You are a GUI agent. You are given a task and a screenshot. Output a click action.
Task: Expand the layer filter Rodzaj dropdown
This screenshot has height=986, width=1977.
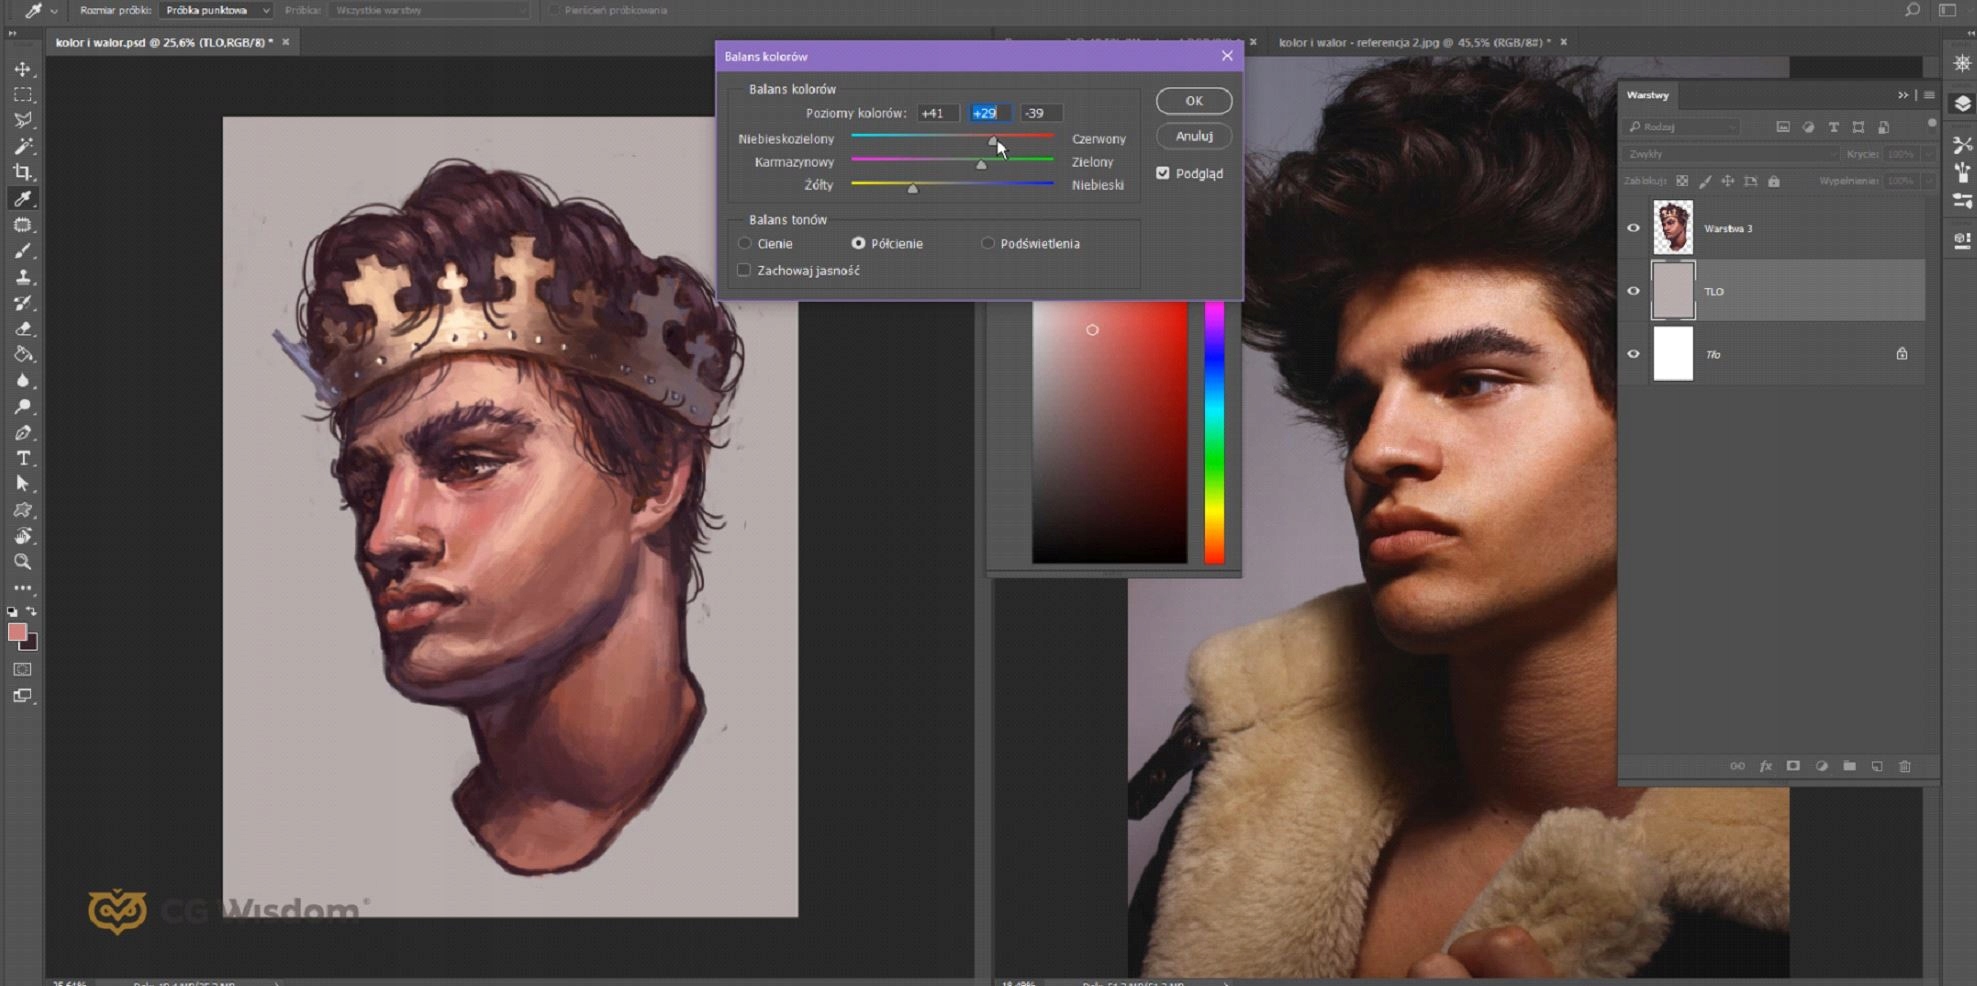click(1684, 127)
